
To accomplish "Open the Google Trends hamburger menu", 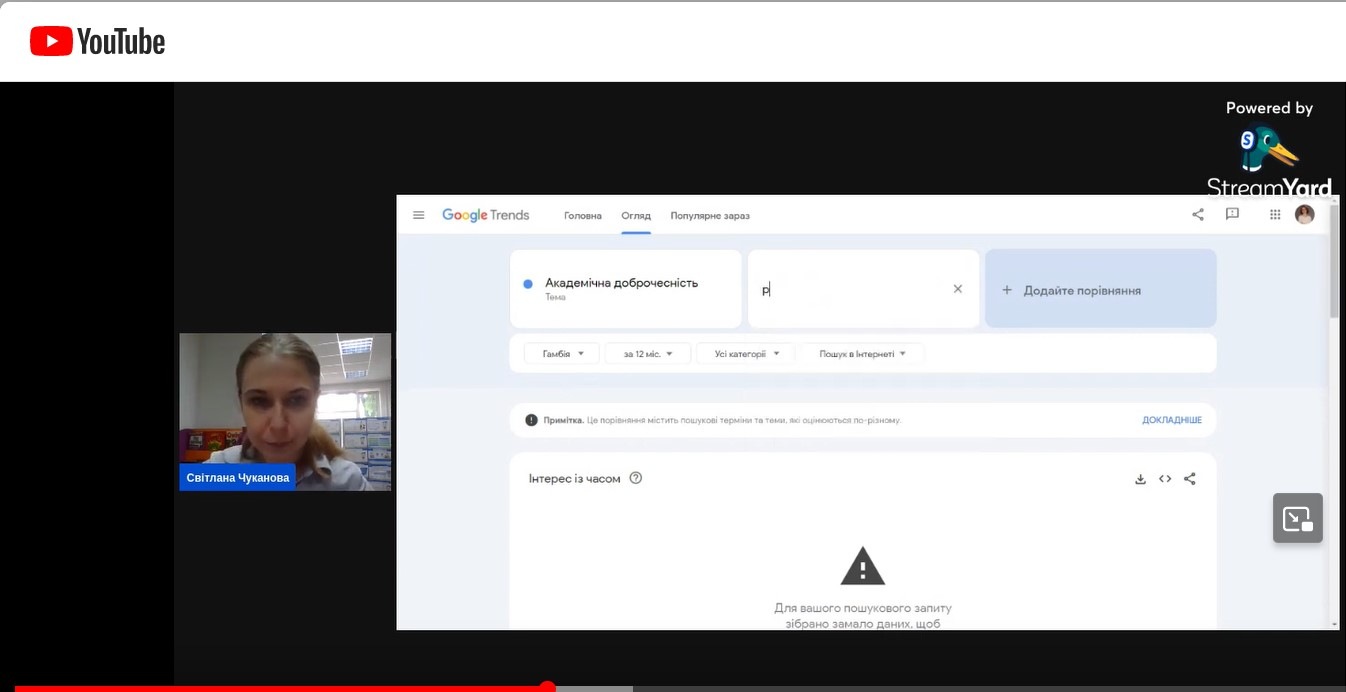I will point(419,215).
